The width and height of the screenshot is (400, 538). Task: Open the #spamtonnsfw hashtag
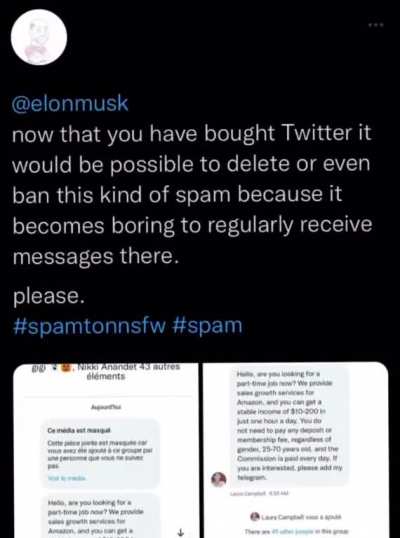tap(89, 325)
